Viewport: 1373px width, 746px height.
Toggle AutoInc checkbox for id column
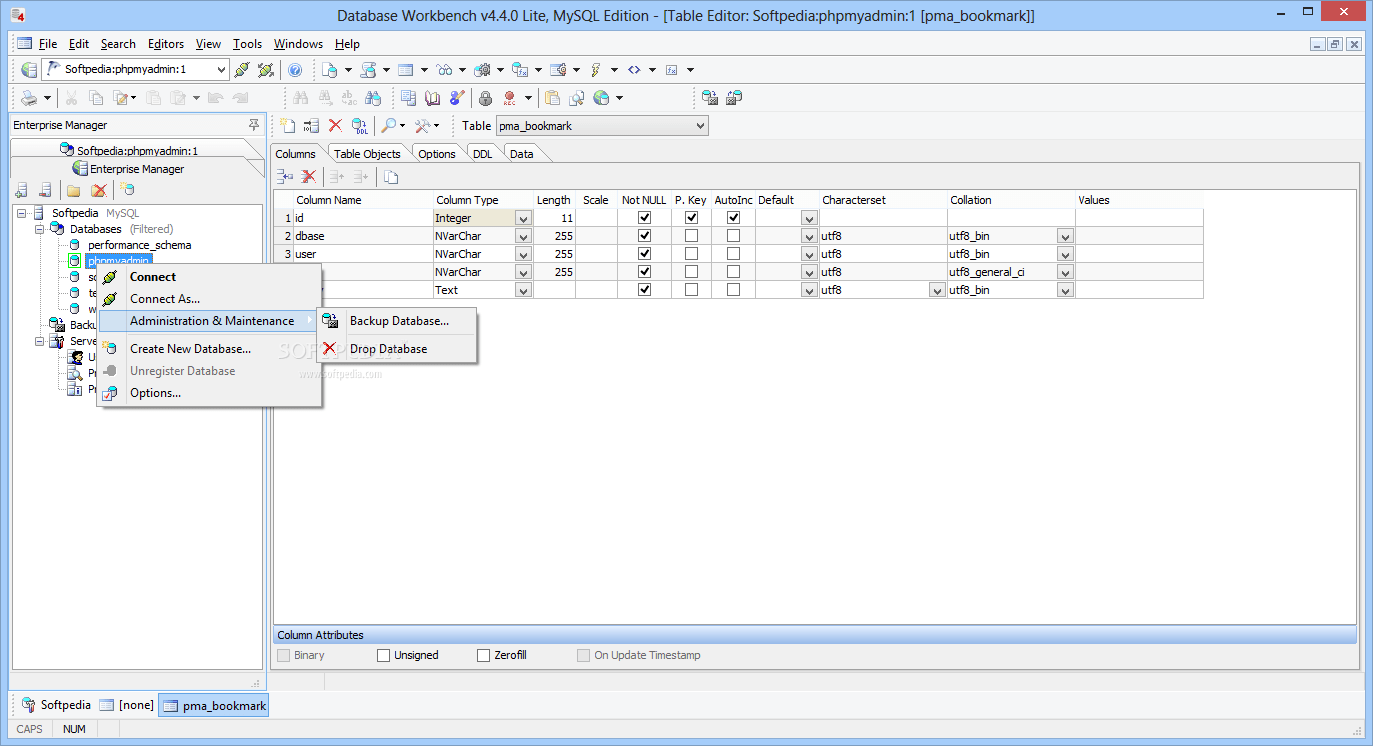coord(733,218)
